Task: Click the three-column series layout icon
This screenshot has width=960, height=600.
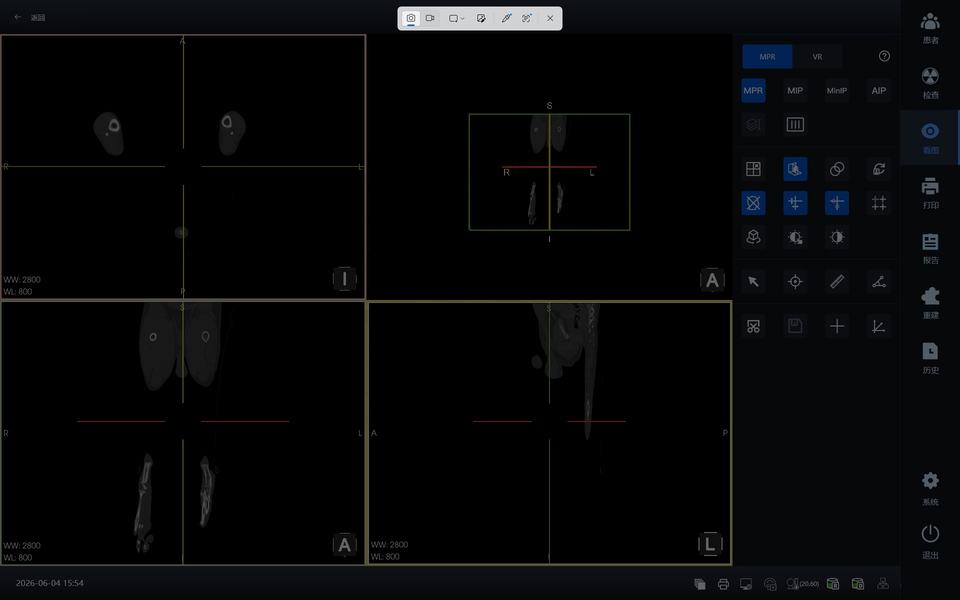Action: coord(795,125)
